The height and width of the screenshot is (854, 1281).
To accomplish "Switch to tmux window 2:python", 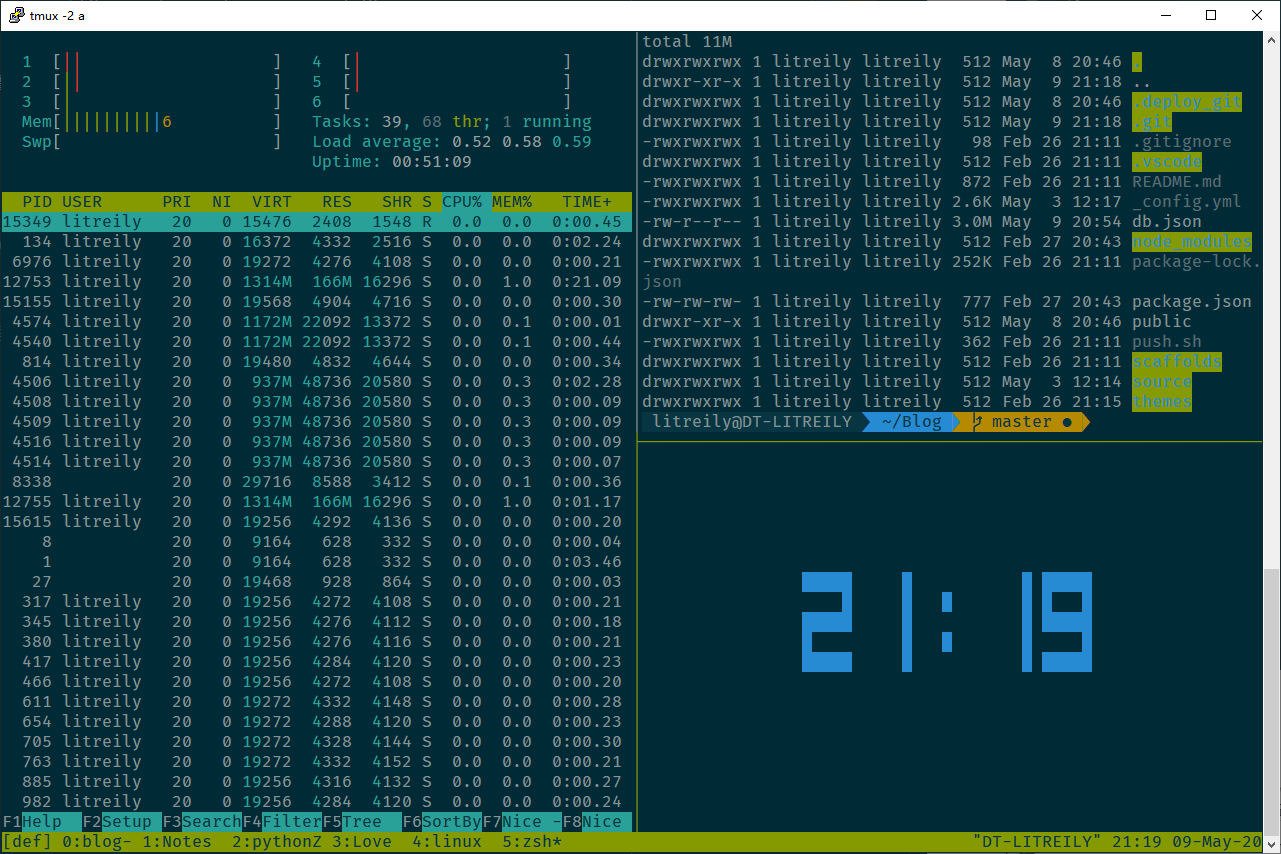I will point(277,842).
